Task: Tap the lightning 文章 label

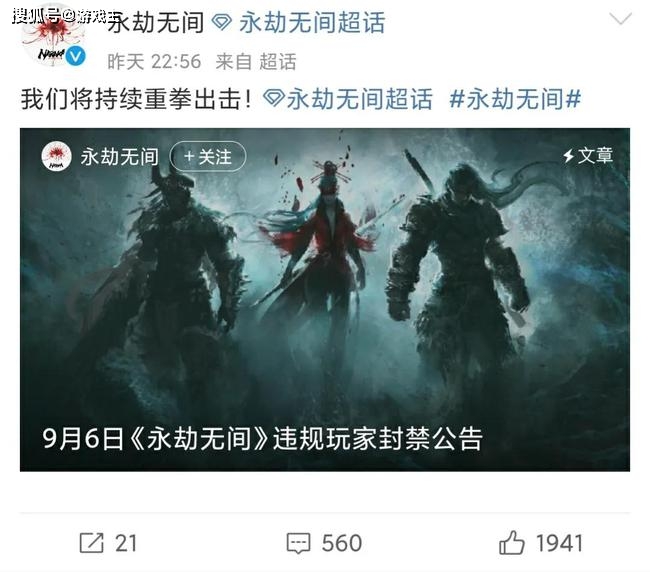Action: [x=588, y=155]
